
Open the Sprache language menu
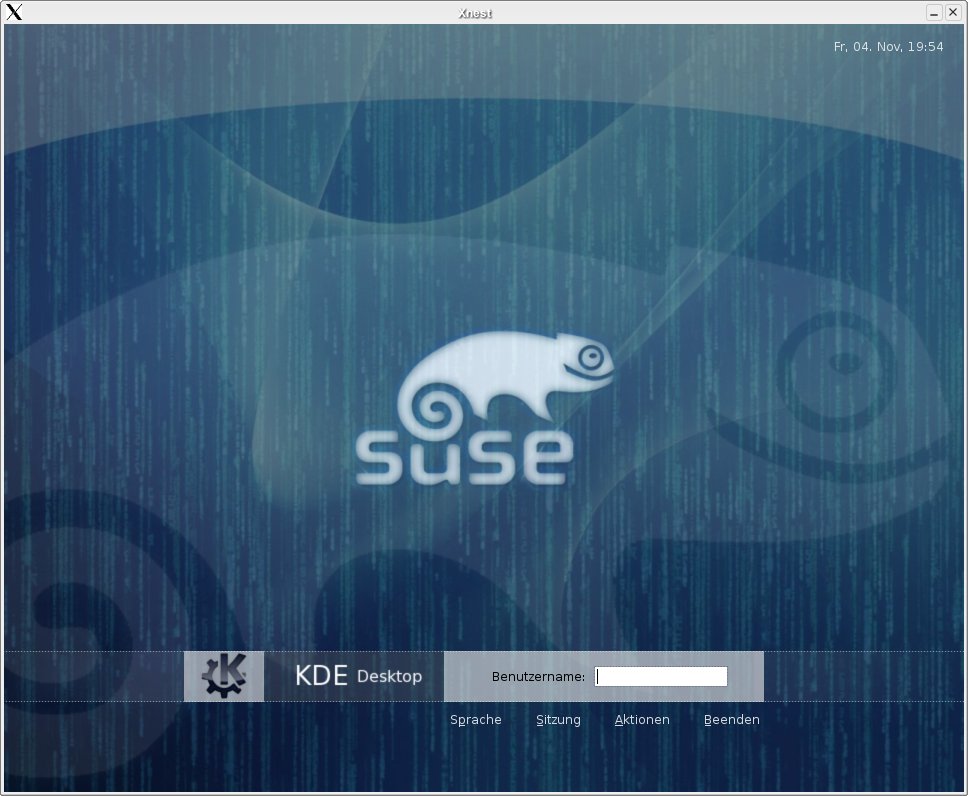(475, 720)
